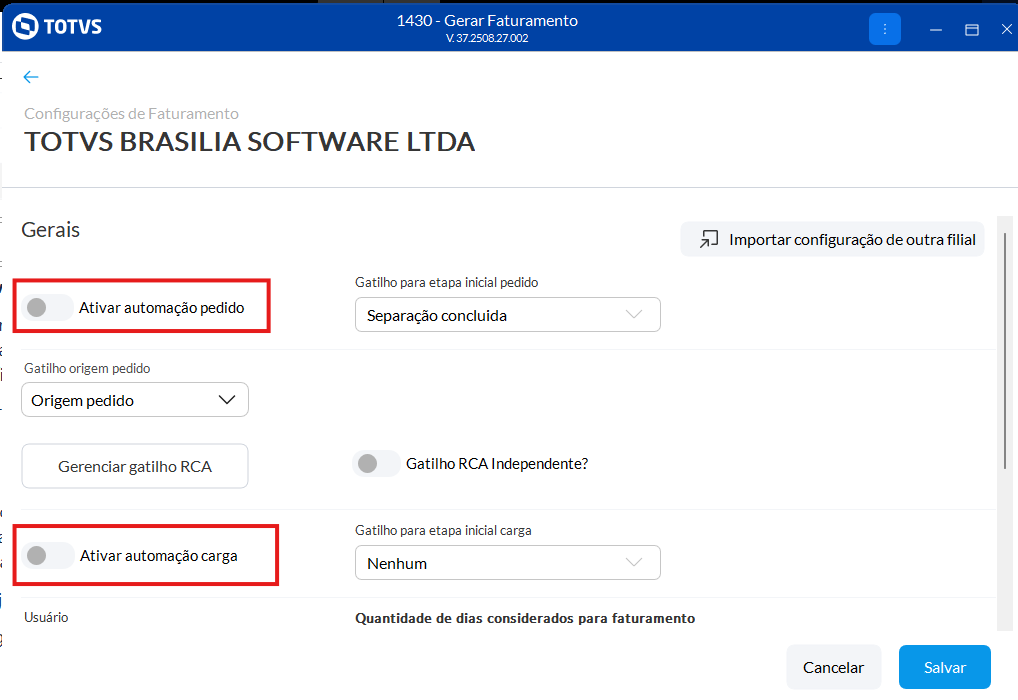The height and width of the screenshot is (700, 1018).
Task: Open Gatilho para etapa inicial carga dropdown
Action: coord(507,563)
